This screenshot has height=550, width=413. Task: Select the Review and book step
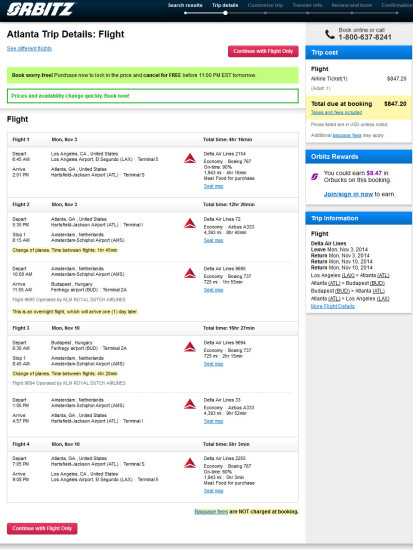tap(352, 5)
